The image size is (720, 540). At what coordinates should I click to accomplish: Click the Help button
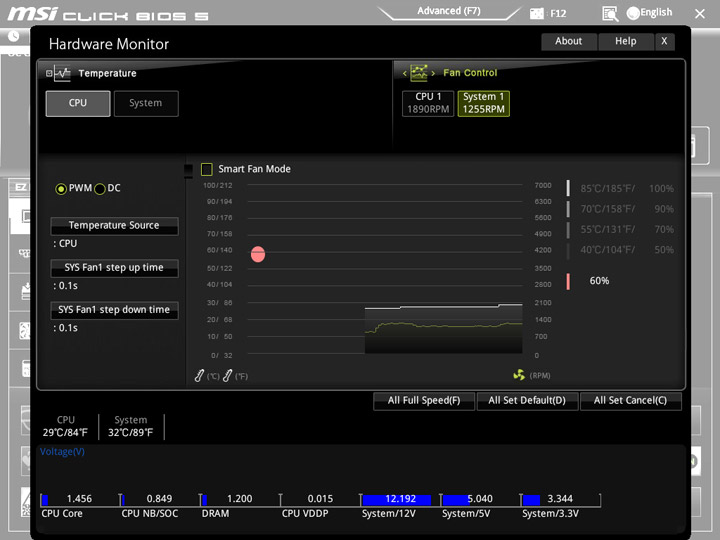[x=626, y=41]
